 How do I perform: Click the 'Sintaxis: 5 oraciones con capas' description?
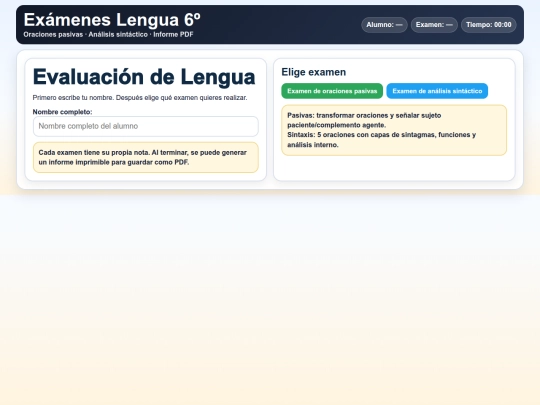pyautogui.click(x=382, y=140)
